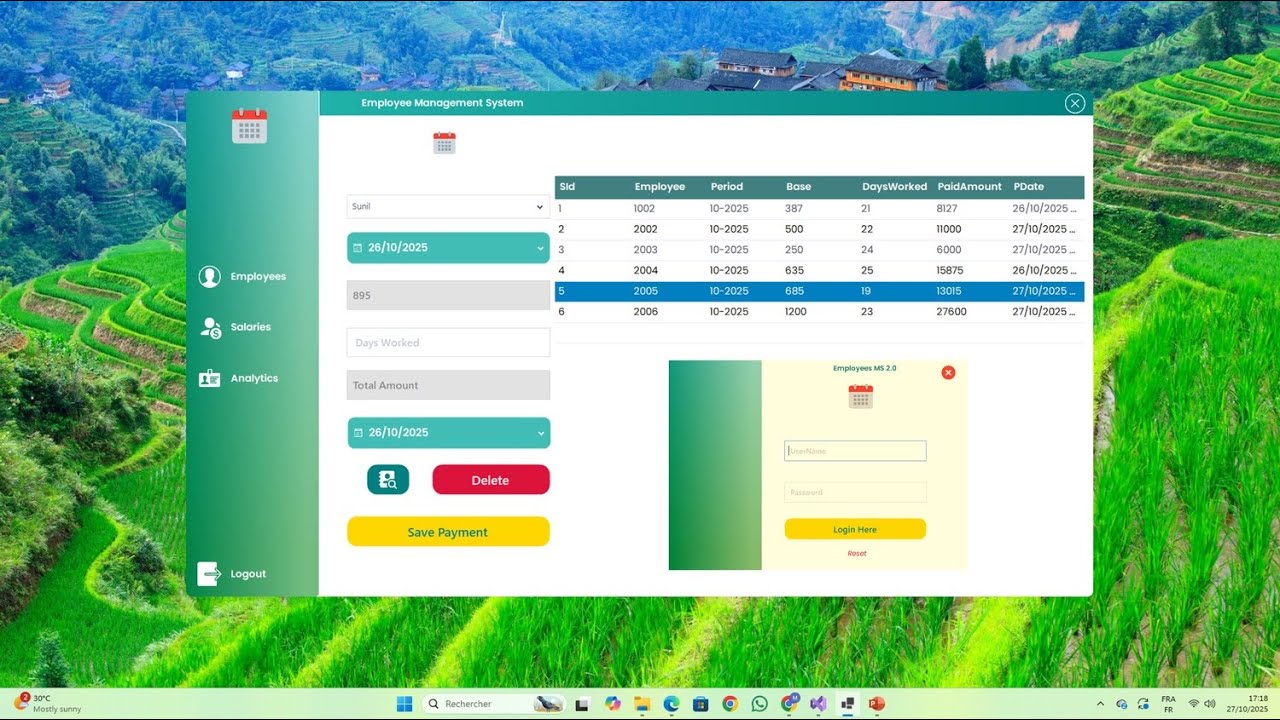Open Microsoft Edge from the taskbar
1280x720 pixels.
tap(671, 704)
